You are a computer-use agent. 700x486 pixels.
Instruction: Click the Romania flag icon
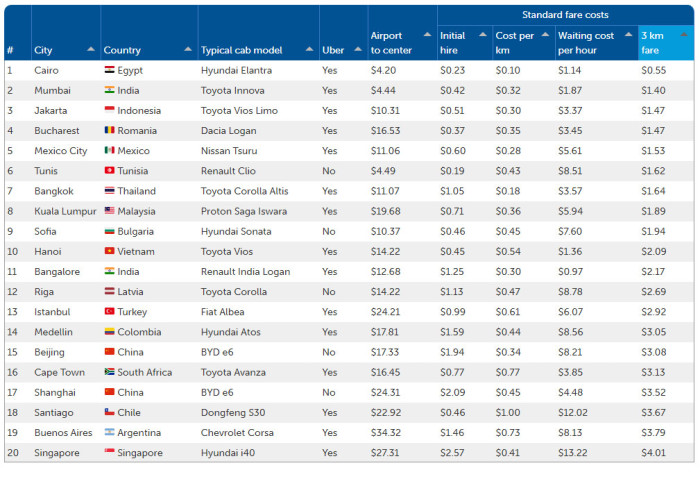(x=109, y=130)
